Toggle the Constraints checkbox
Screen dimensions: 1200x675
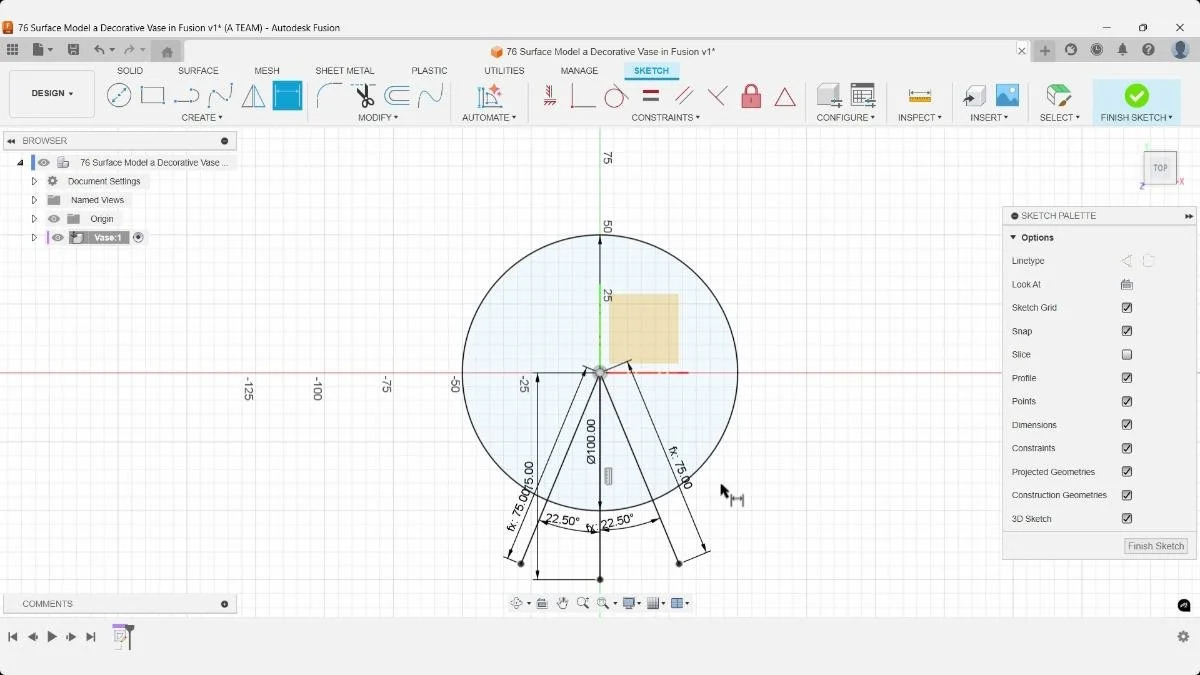click(x=1127, y=448)
